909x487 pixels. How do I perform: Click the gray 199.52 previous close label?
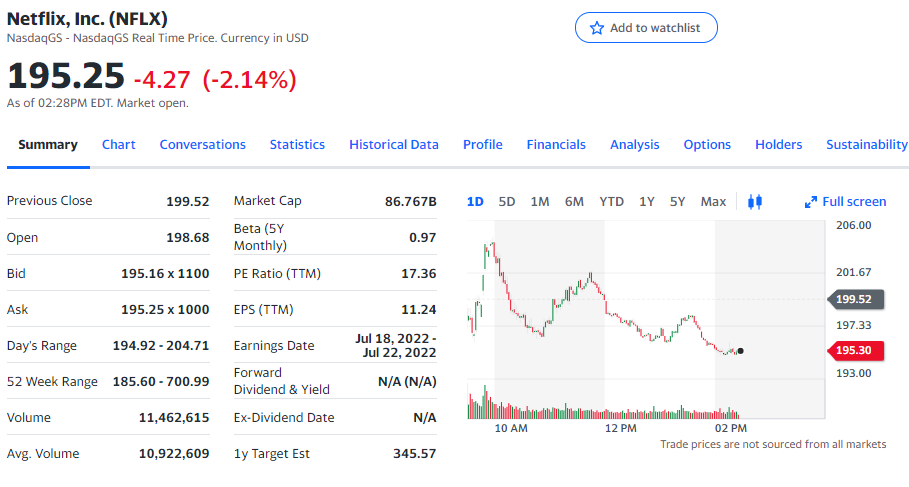coord(856,299)
